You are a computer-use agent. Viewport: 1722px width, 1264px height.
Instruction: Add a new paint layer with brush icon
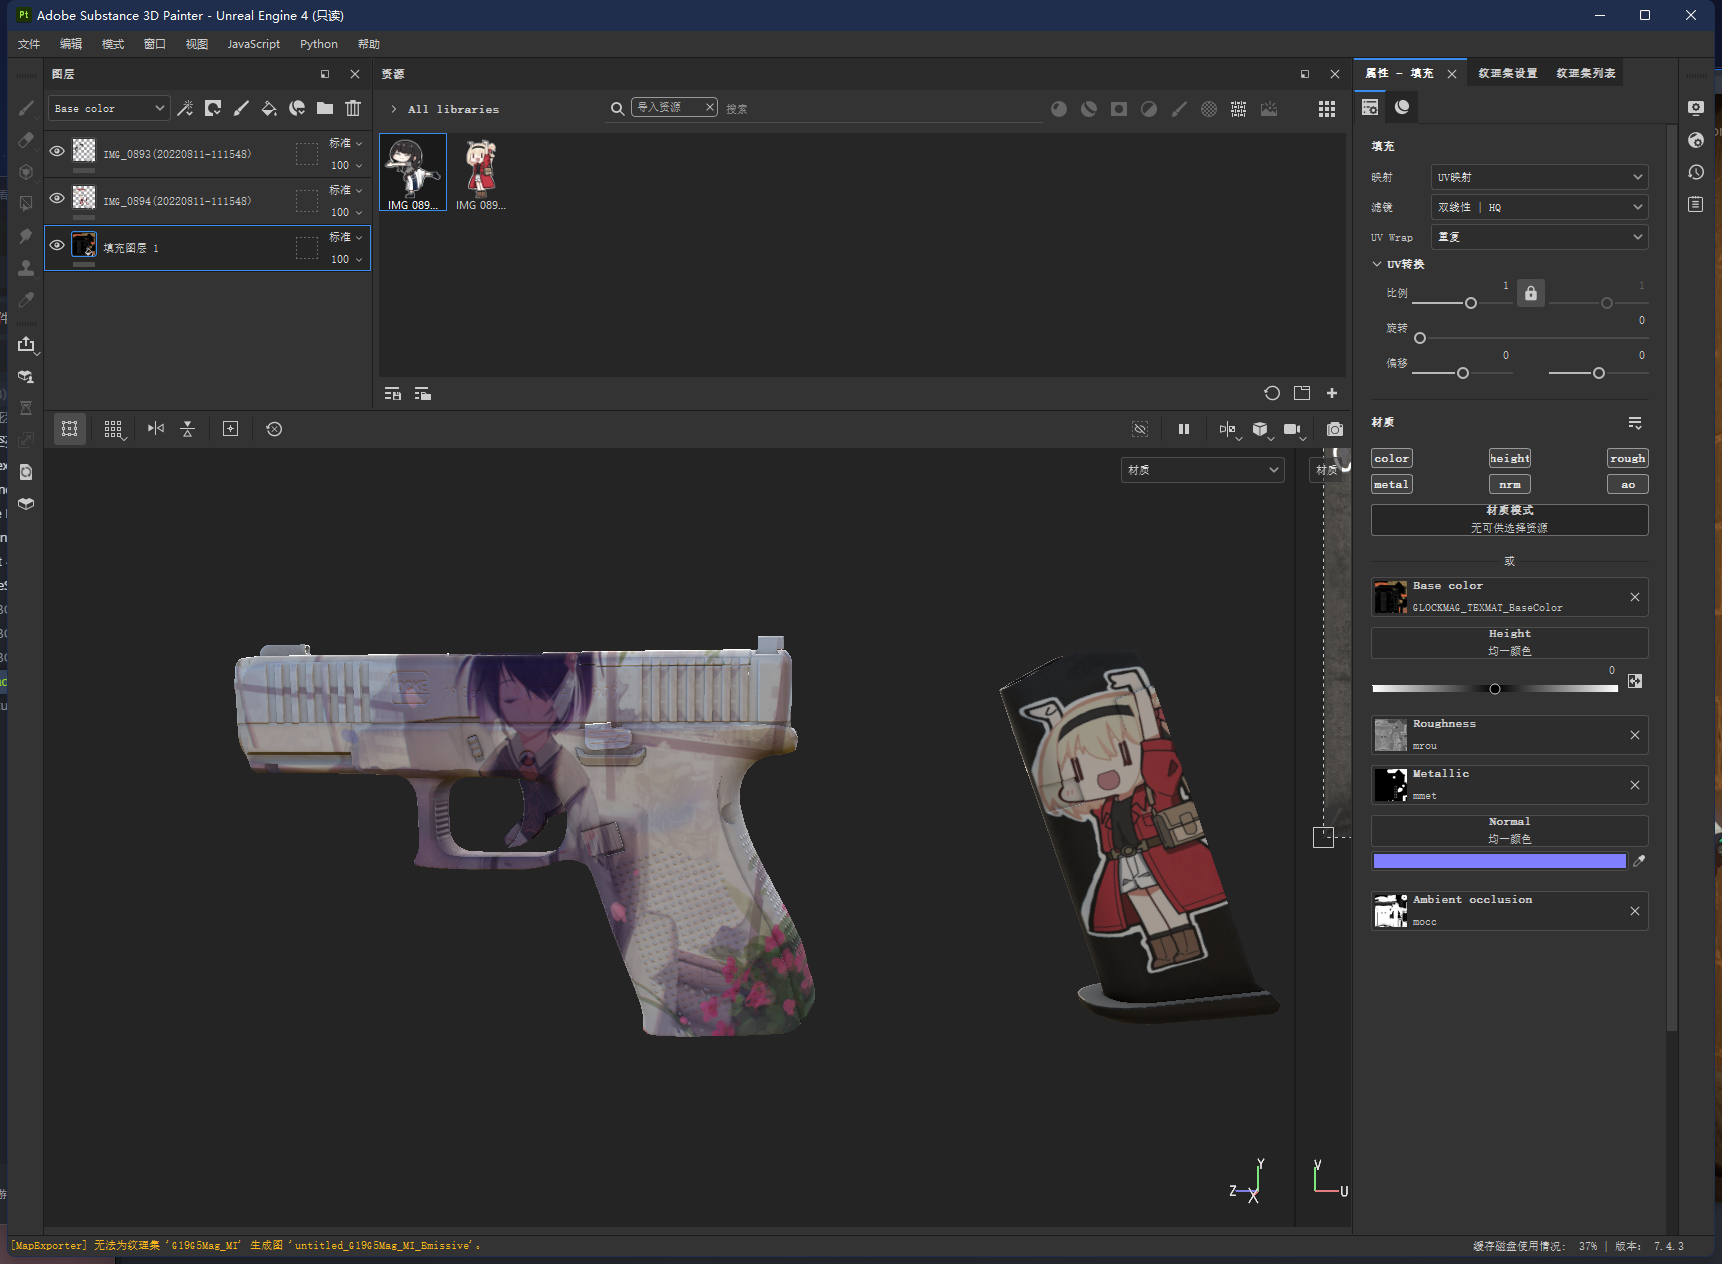pos(241,108)
